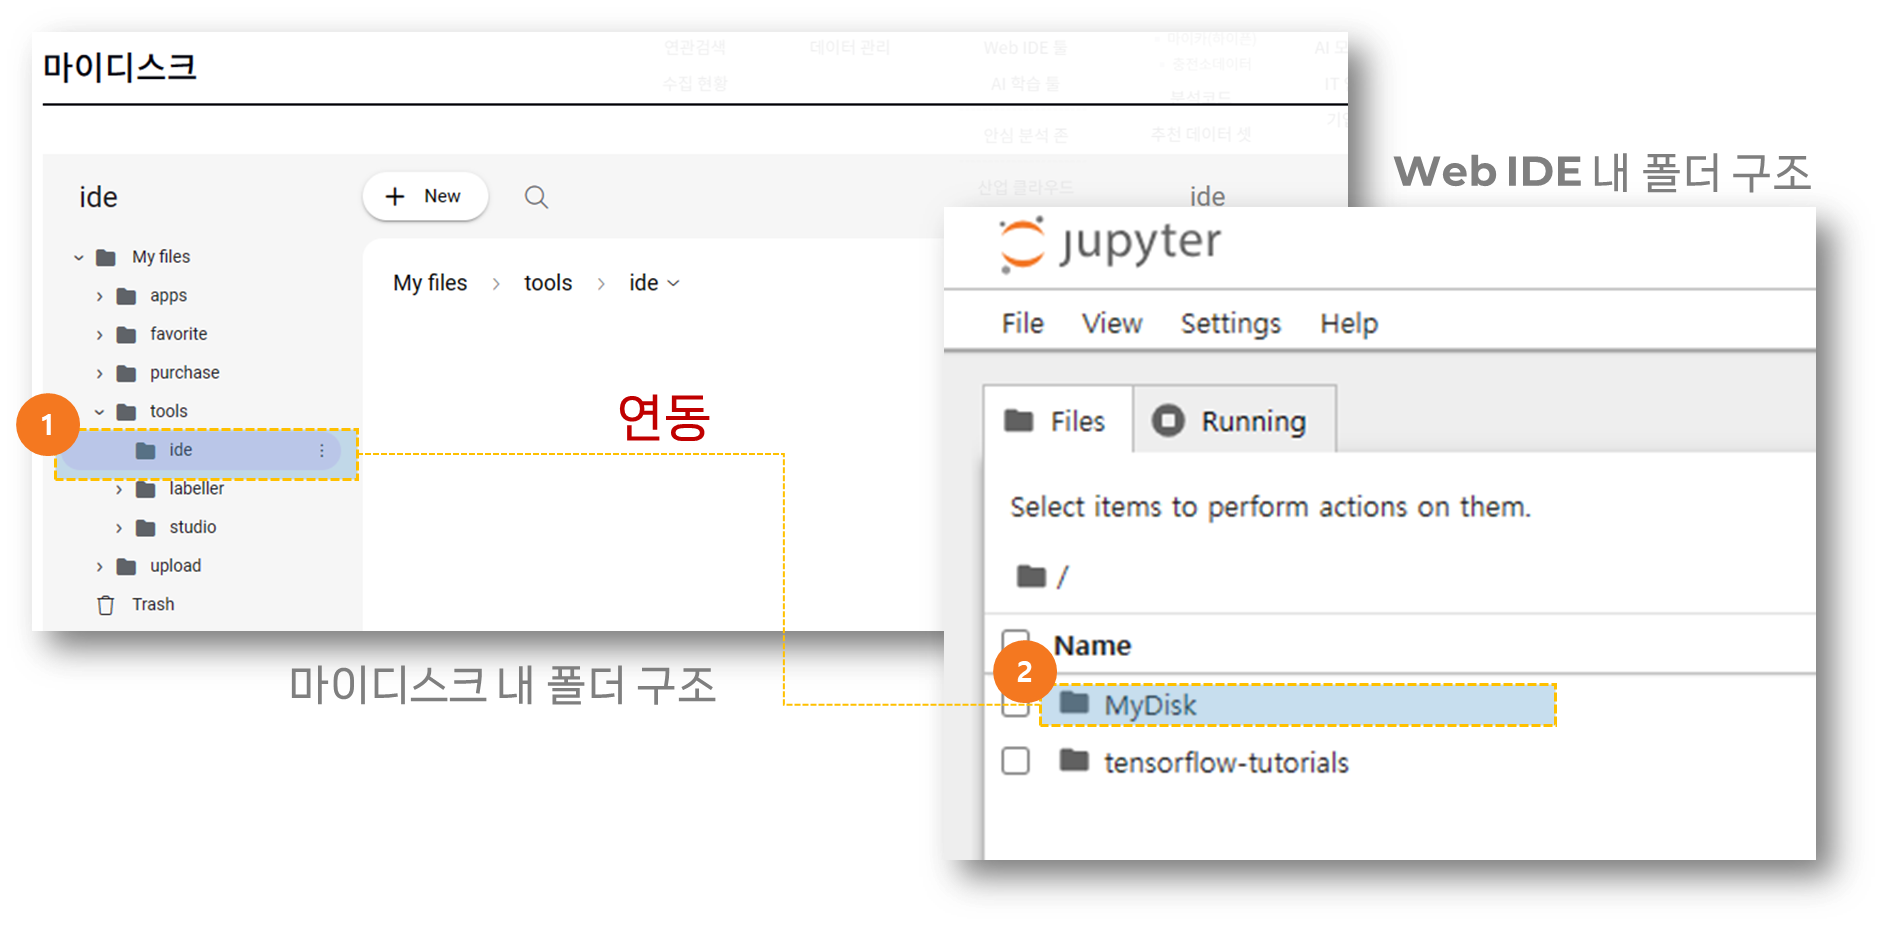Expand the purchase folder
This screenshot has height=925, width=1881.
(99, 374)
